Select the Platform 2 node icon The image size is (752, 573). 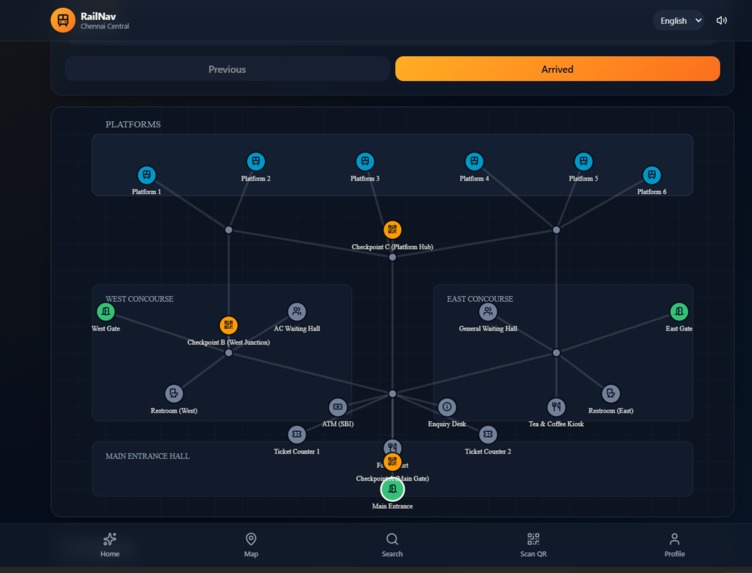tap(256, 162)
